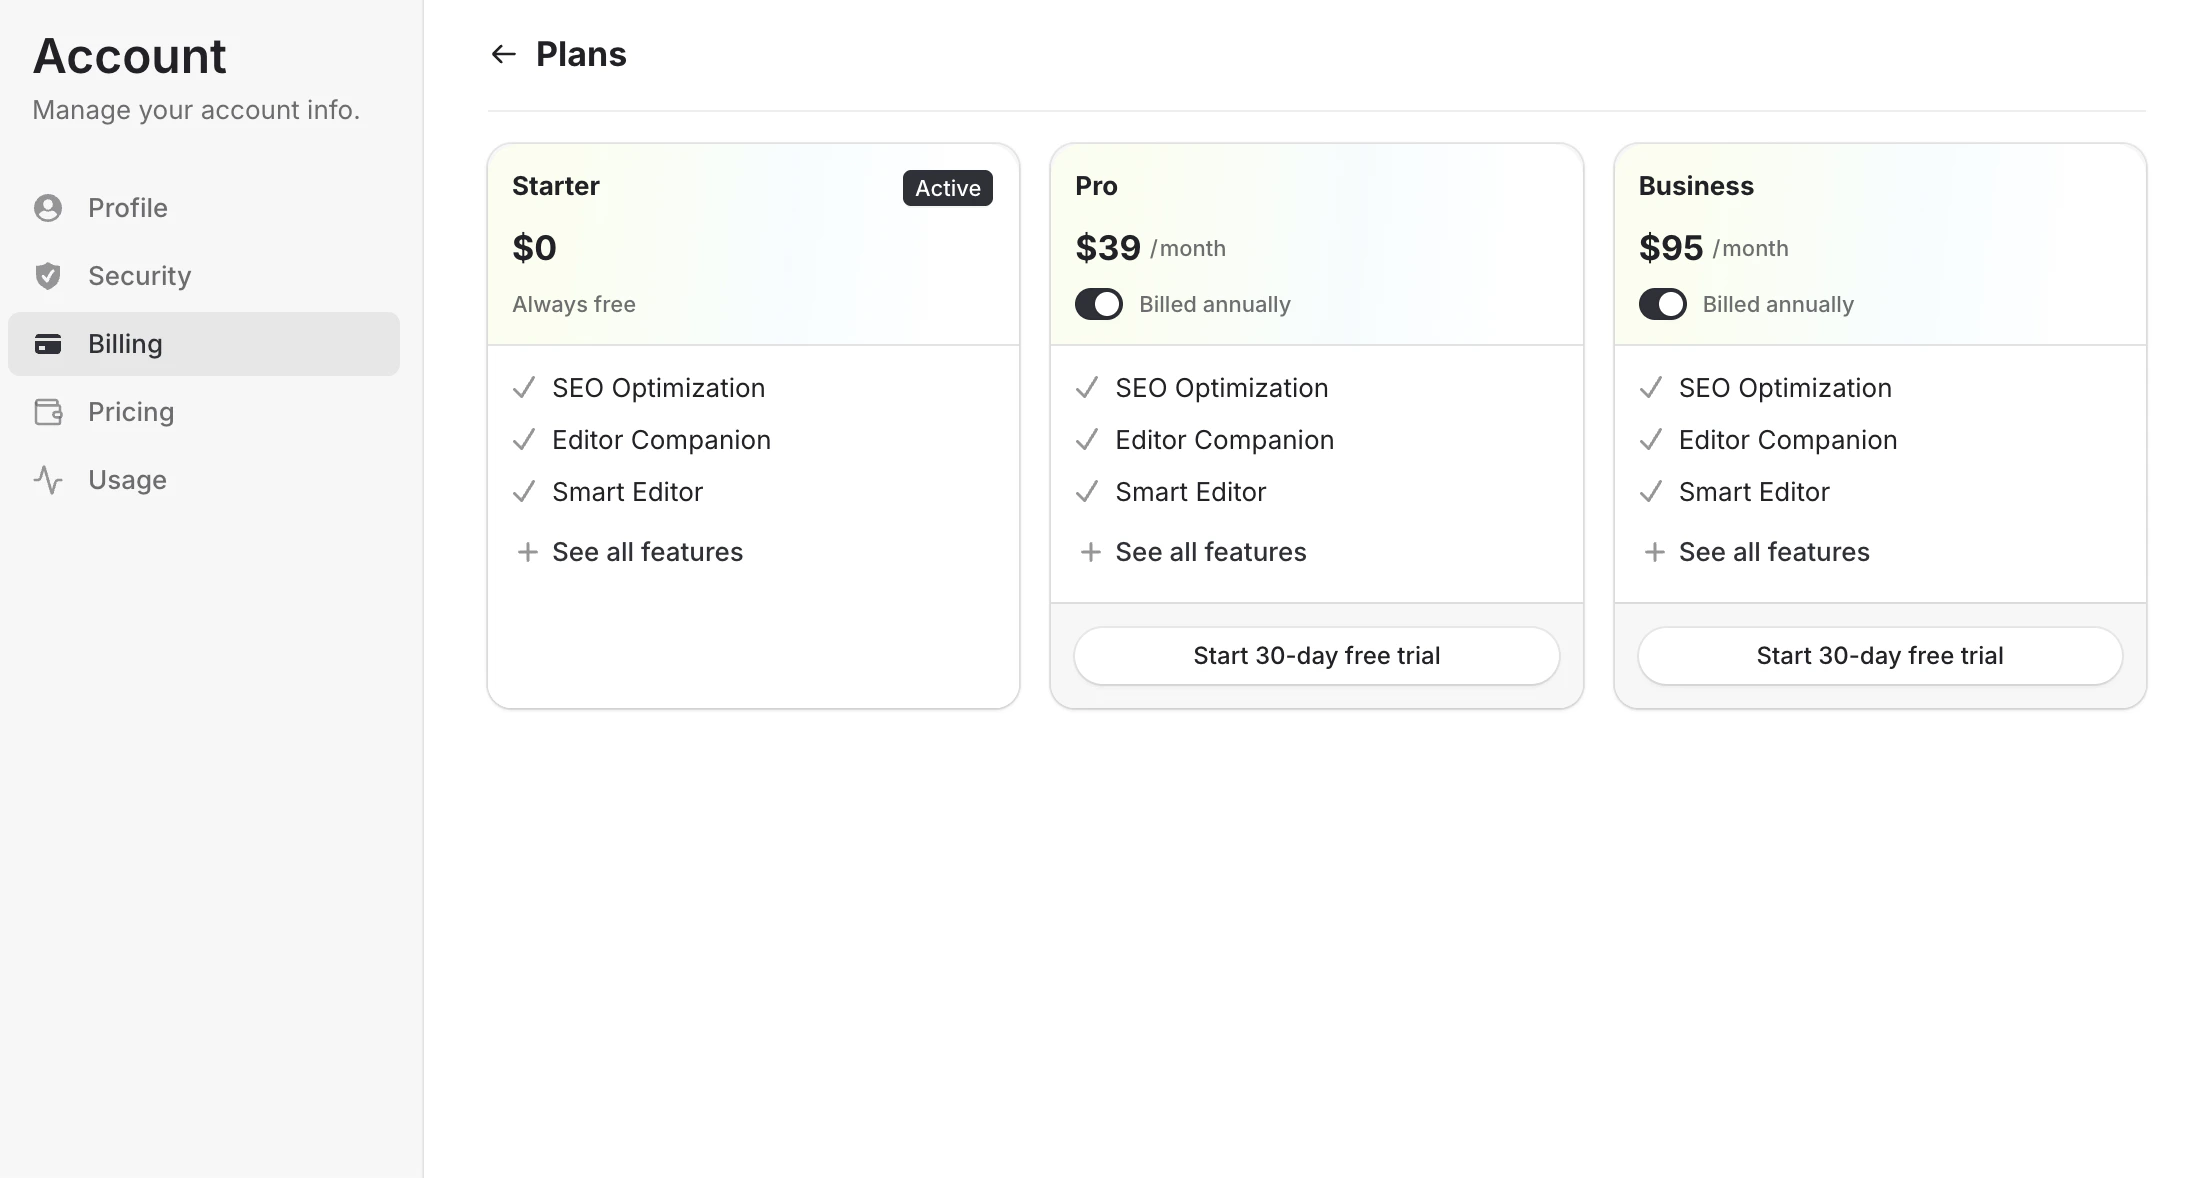Click the Pricing wallet icon
The width and height of the screenshot is (2192, 1178).
(48, 412)
